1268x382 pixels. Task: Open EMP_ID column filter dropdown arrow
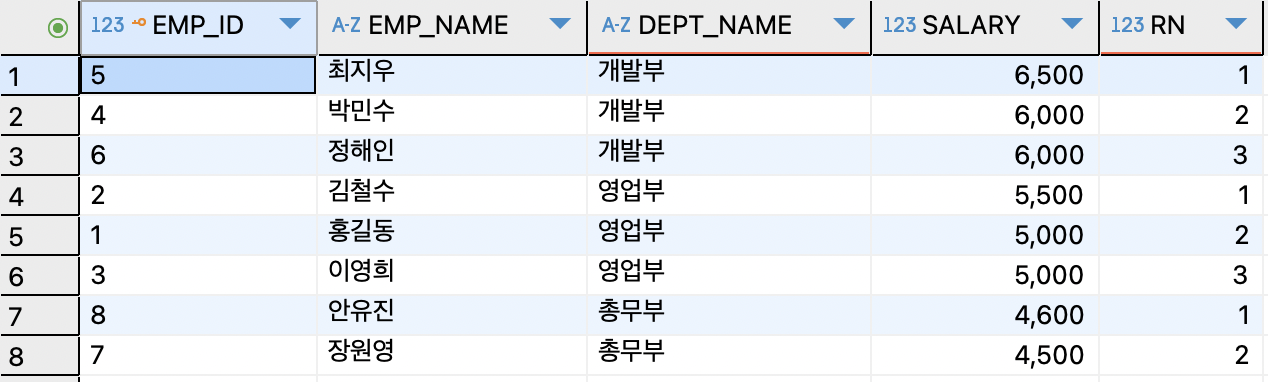click(x=291, y=24)
